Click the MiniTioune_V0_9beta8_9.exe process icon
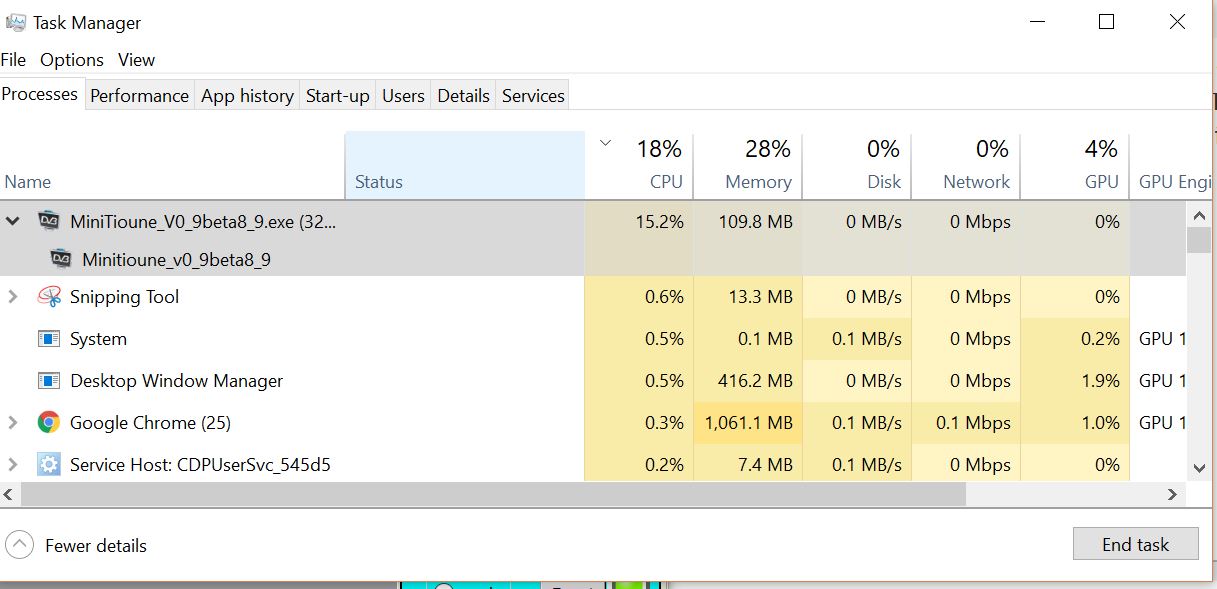Image resolution: width=1217 pixels, height=589 pixels. pyautogui.click(x=49, y=221)
